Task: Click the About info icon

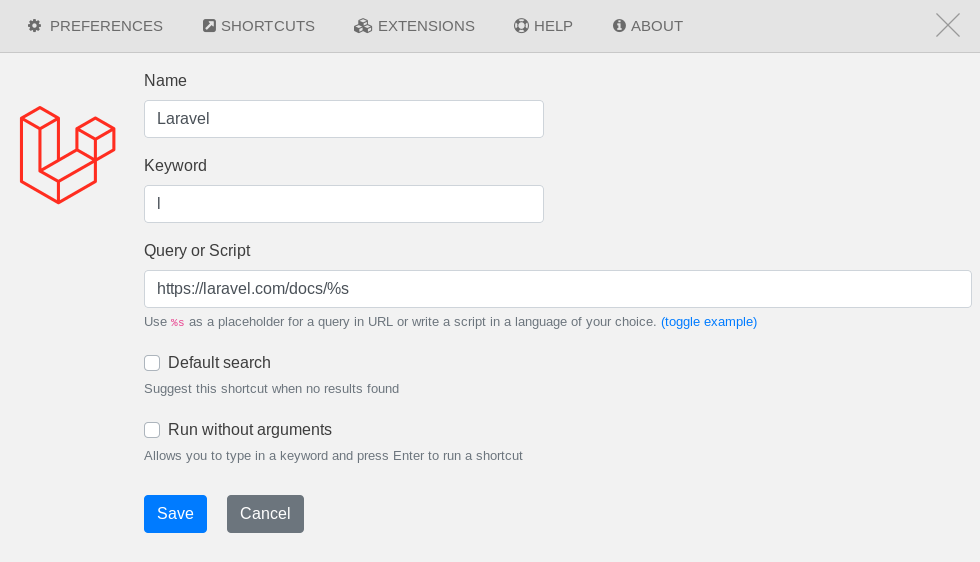Action: tap(619, 26)
